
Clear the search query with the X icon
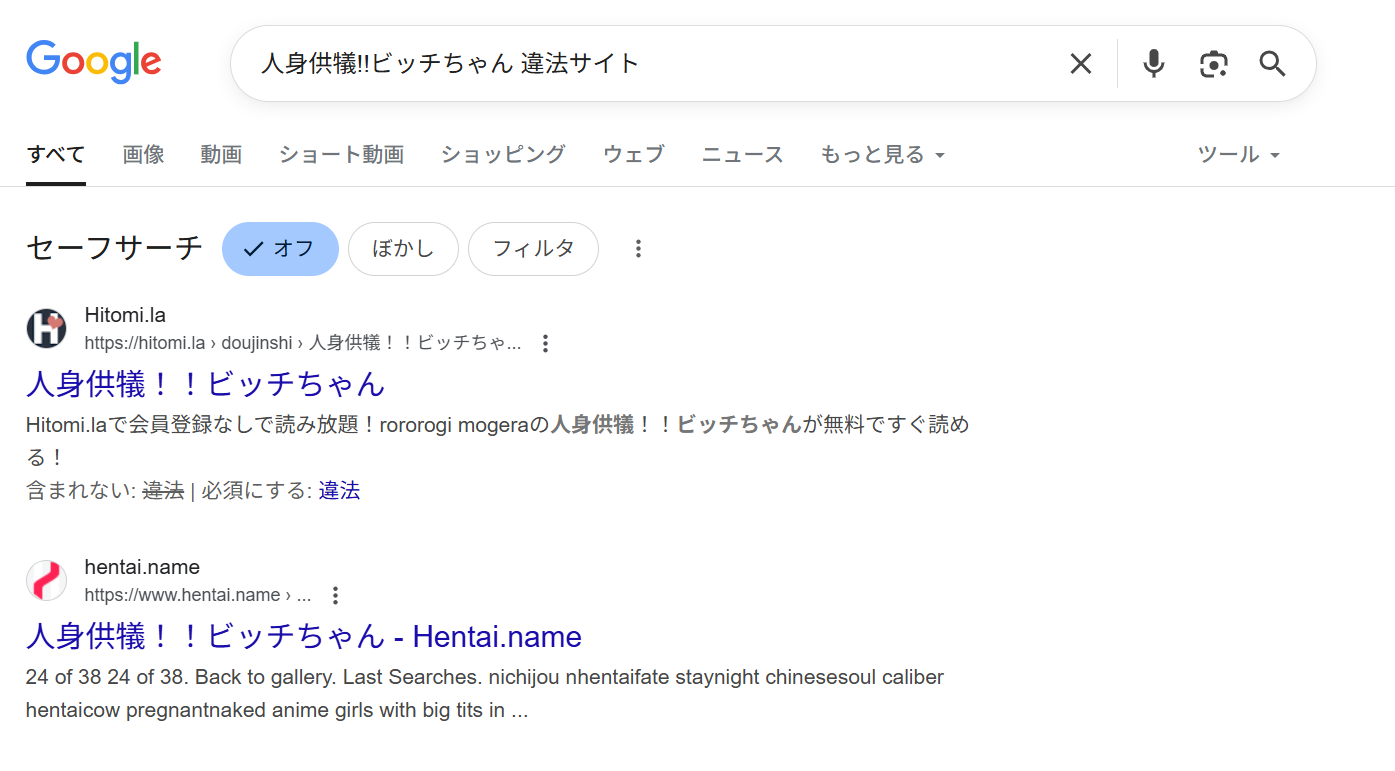coord(1080,63)
